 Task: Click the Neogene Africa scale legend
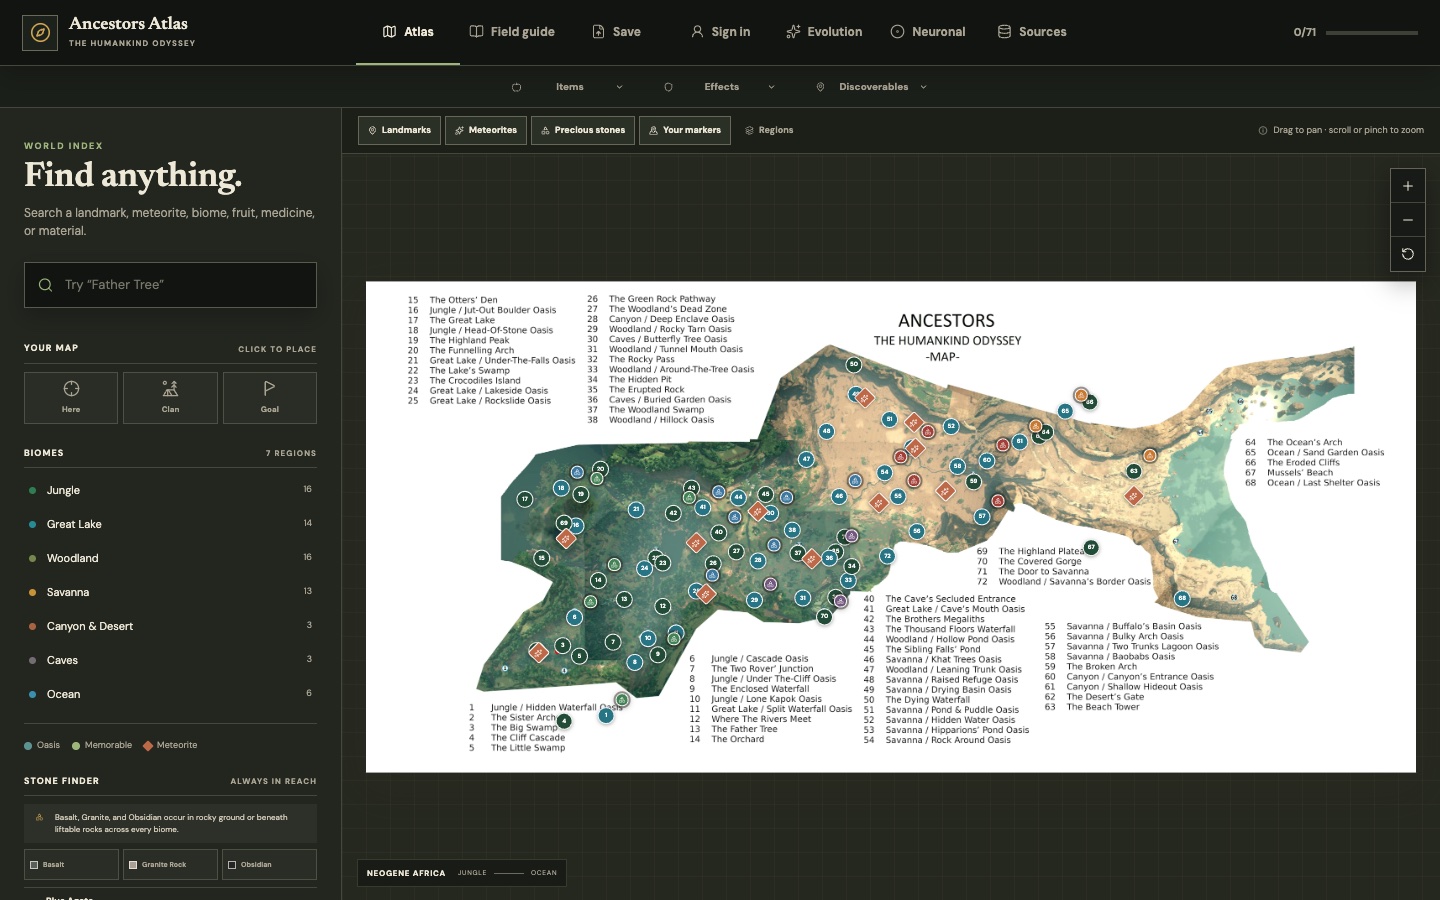(462, 873)
